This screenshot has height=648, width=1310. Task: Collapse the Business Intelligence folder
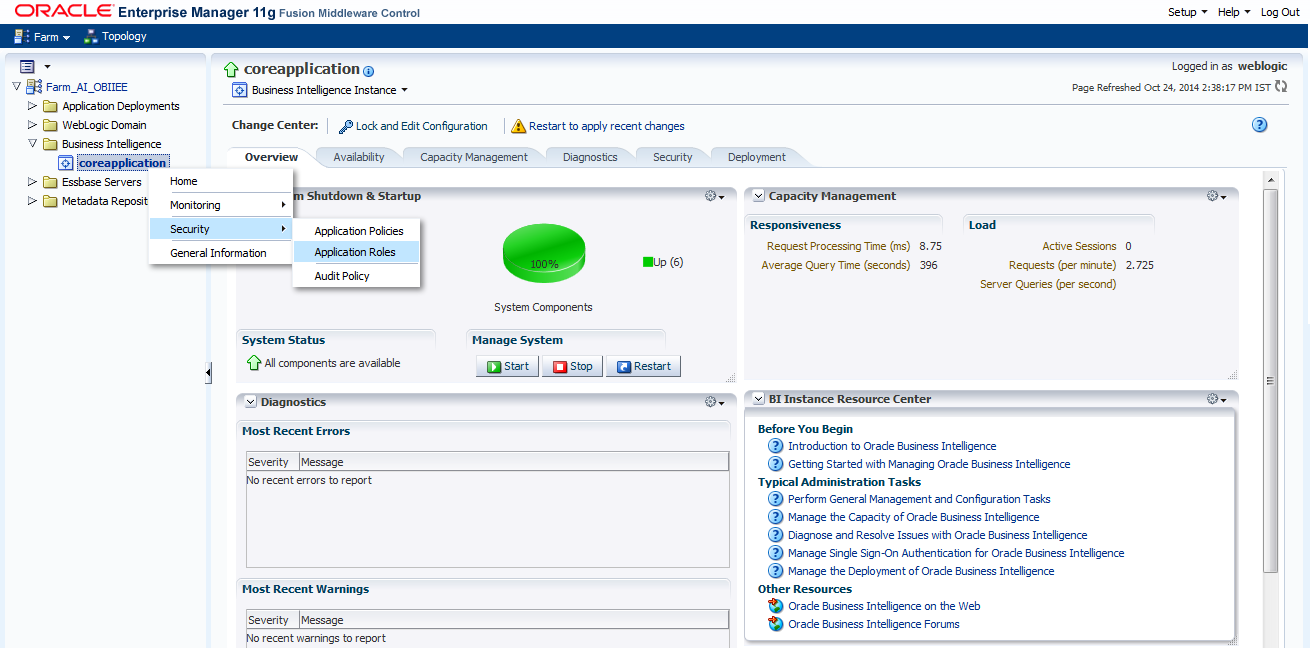point(33,144)
